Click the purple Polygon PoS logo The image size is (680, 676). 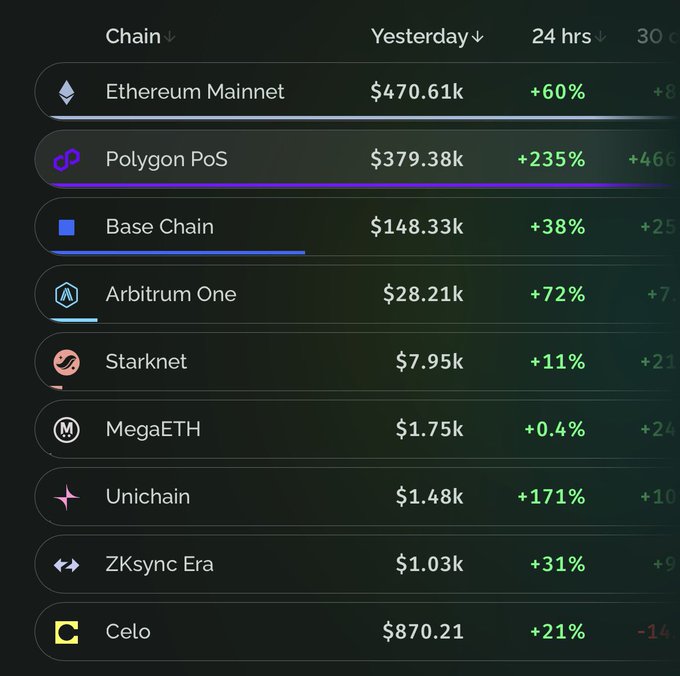66,159
